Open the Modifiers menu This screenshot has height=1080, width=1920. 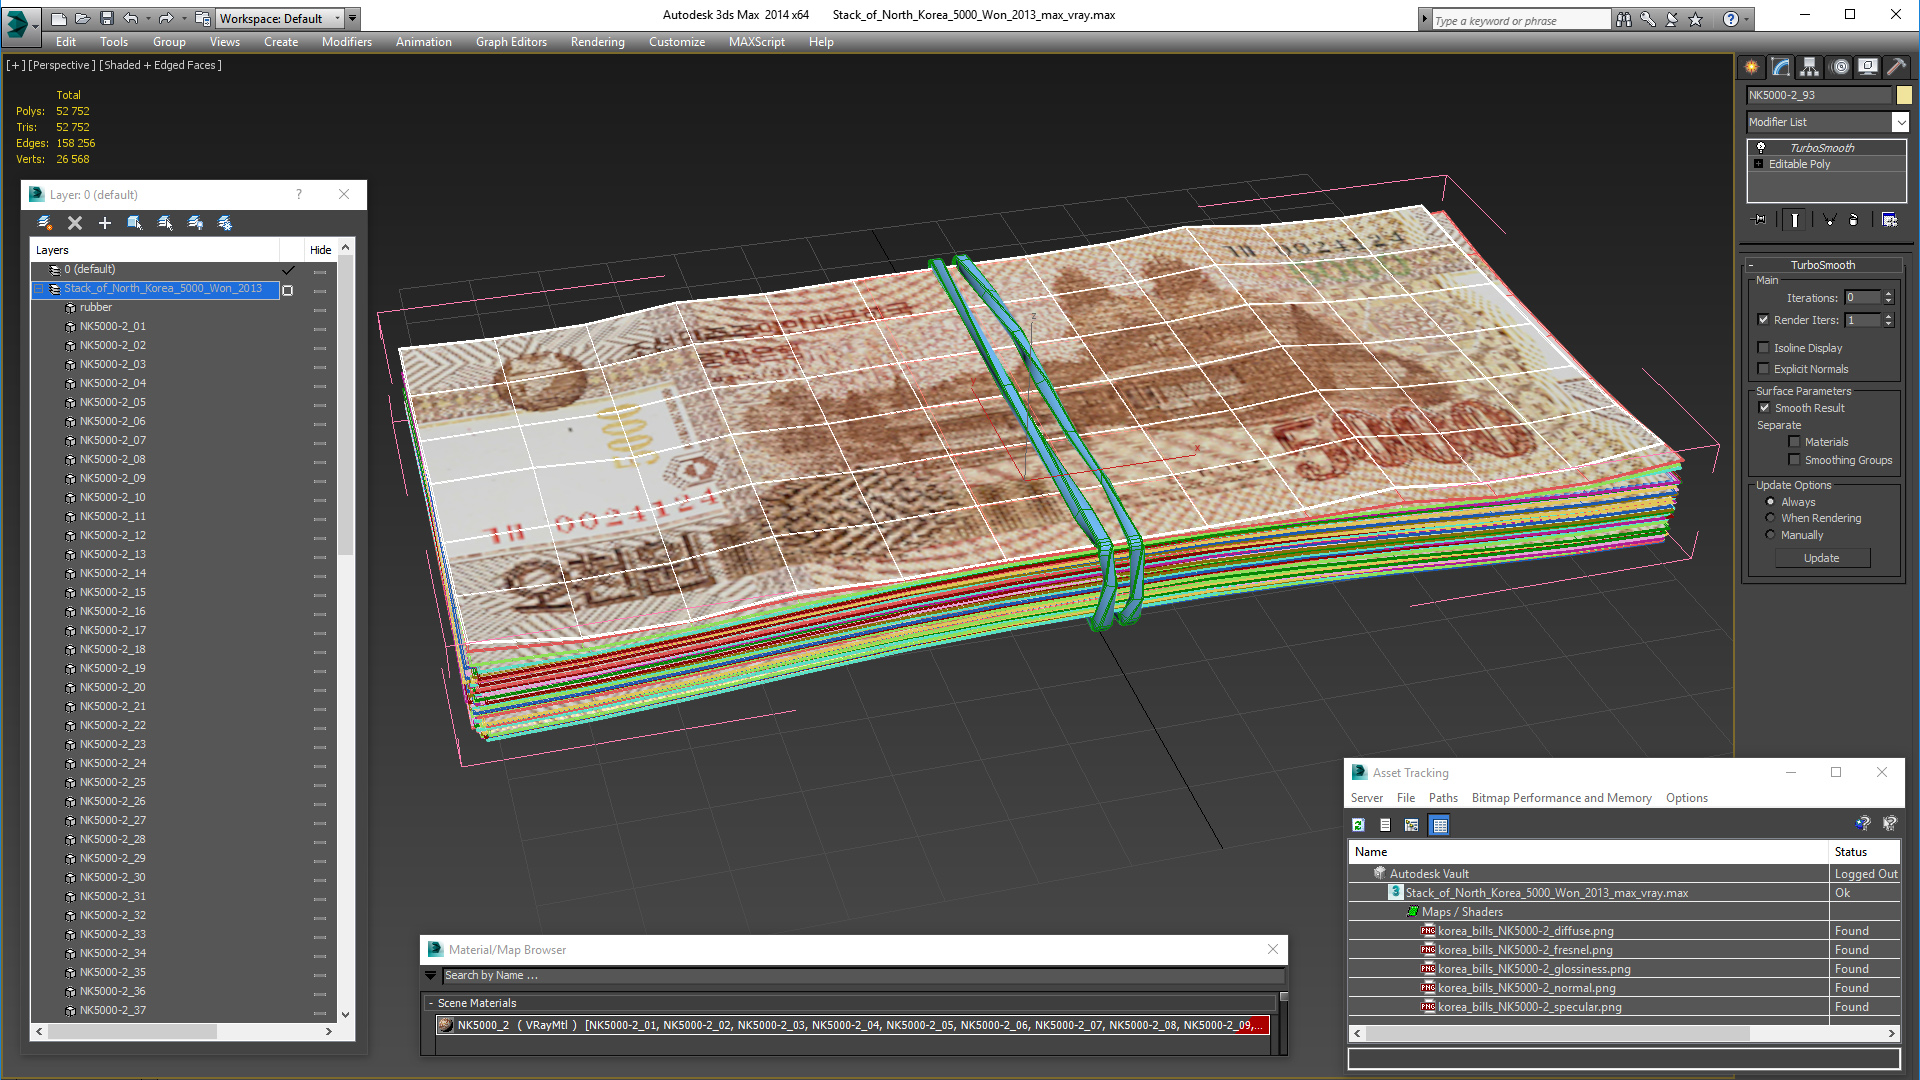click(x=347, y=42)
